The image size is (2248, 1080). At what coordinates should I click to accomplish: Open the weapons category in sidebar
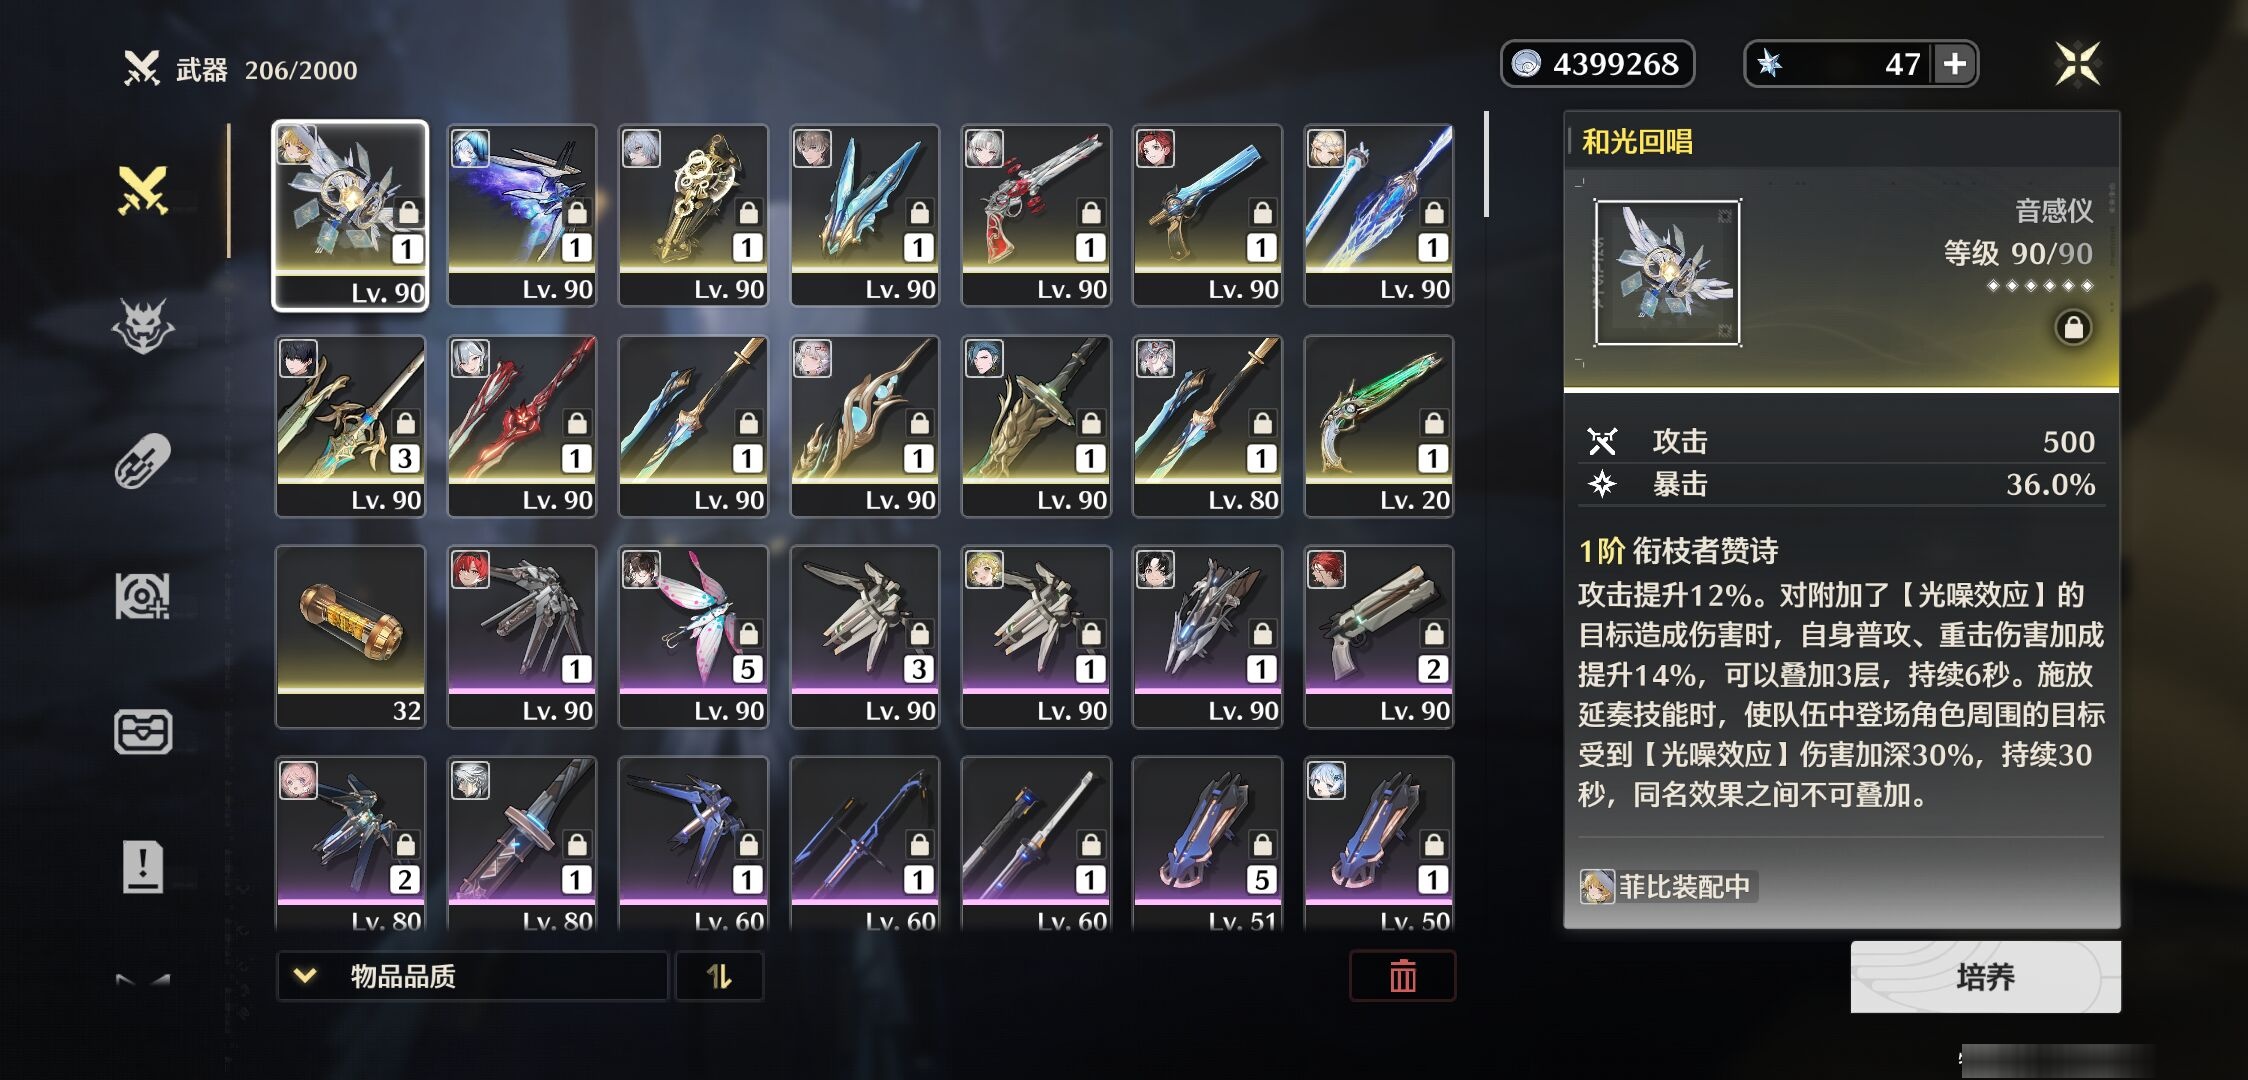[x=143, y=190]
